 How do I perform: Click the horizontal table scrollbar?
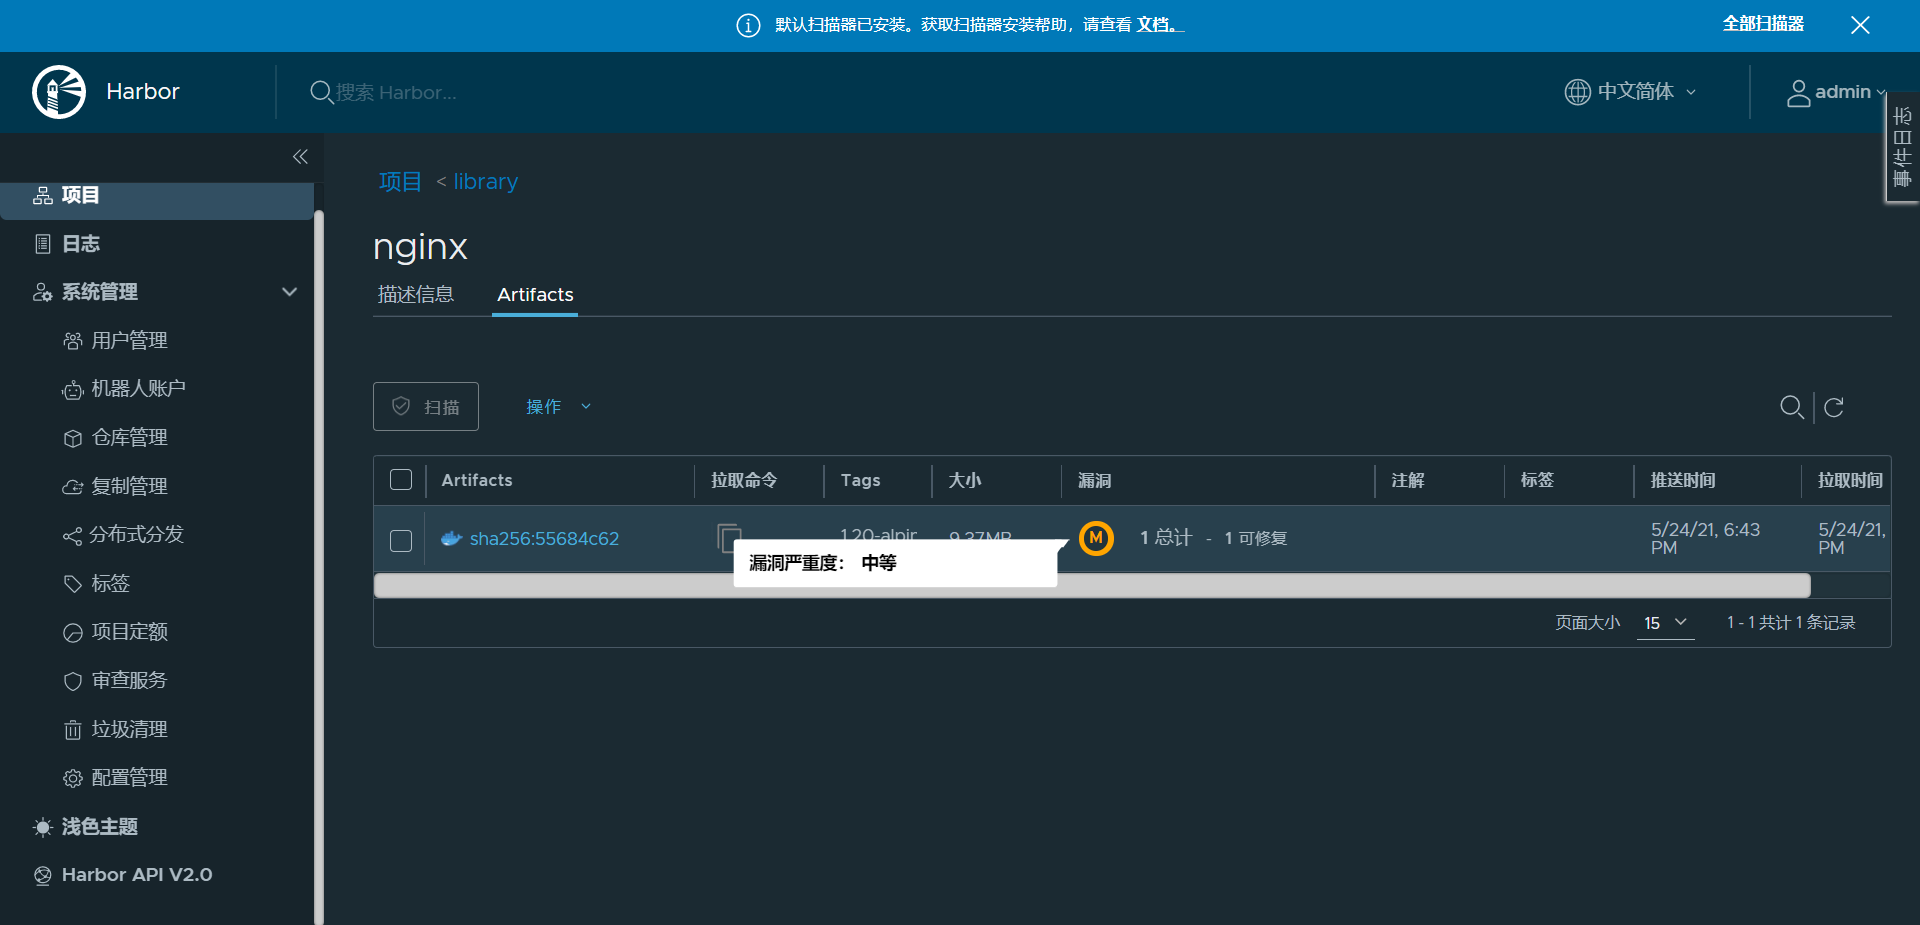click(1092, 585)
